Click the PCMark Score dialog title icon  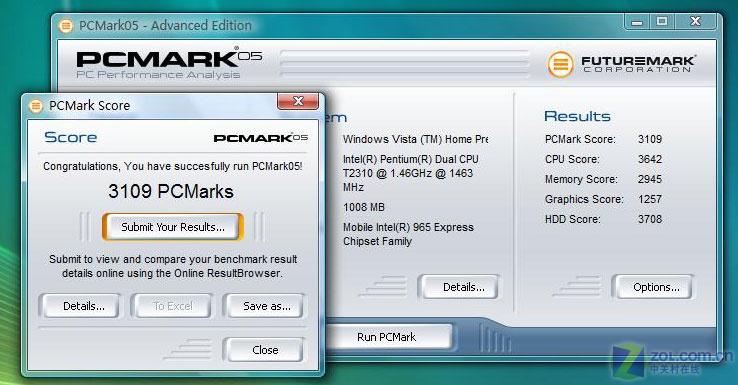coord(36,105)
